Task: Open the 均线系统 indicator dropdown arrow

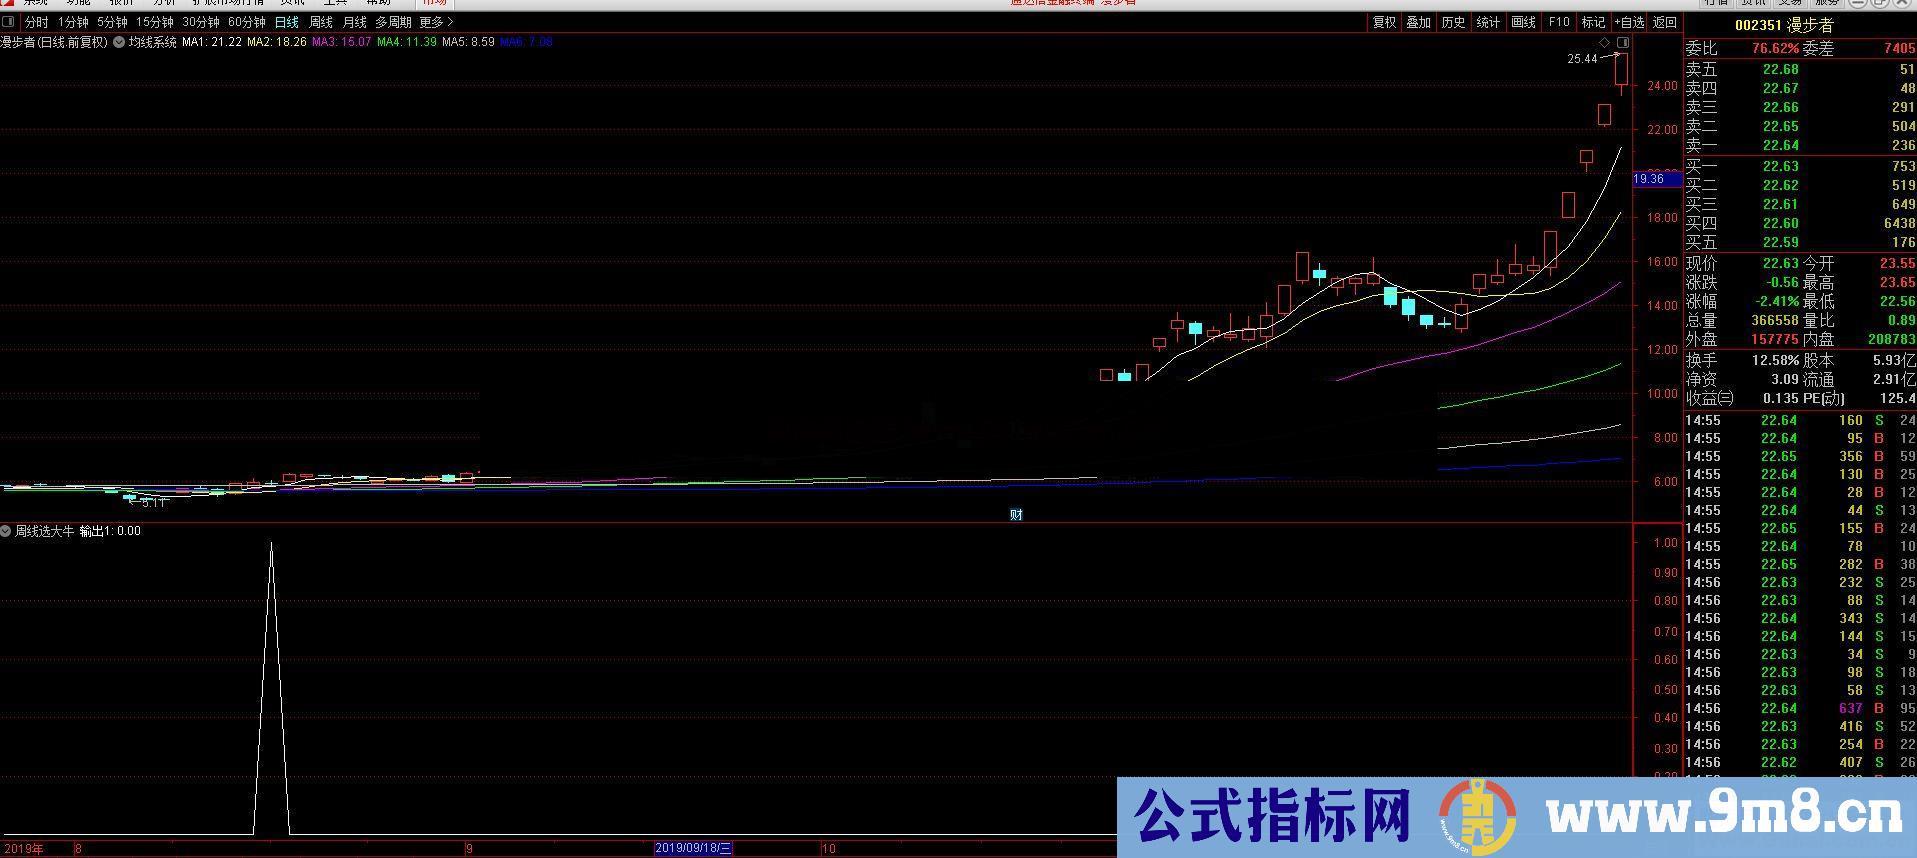Action: tap(119, 42)
